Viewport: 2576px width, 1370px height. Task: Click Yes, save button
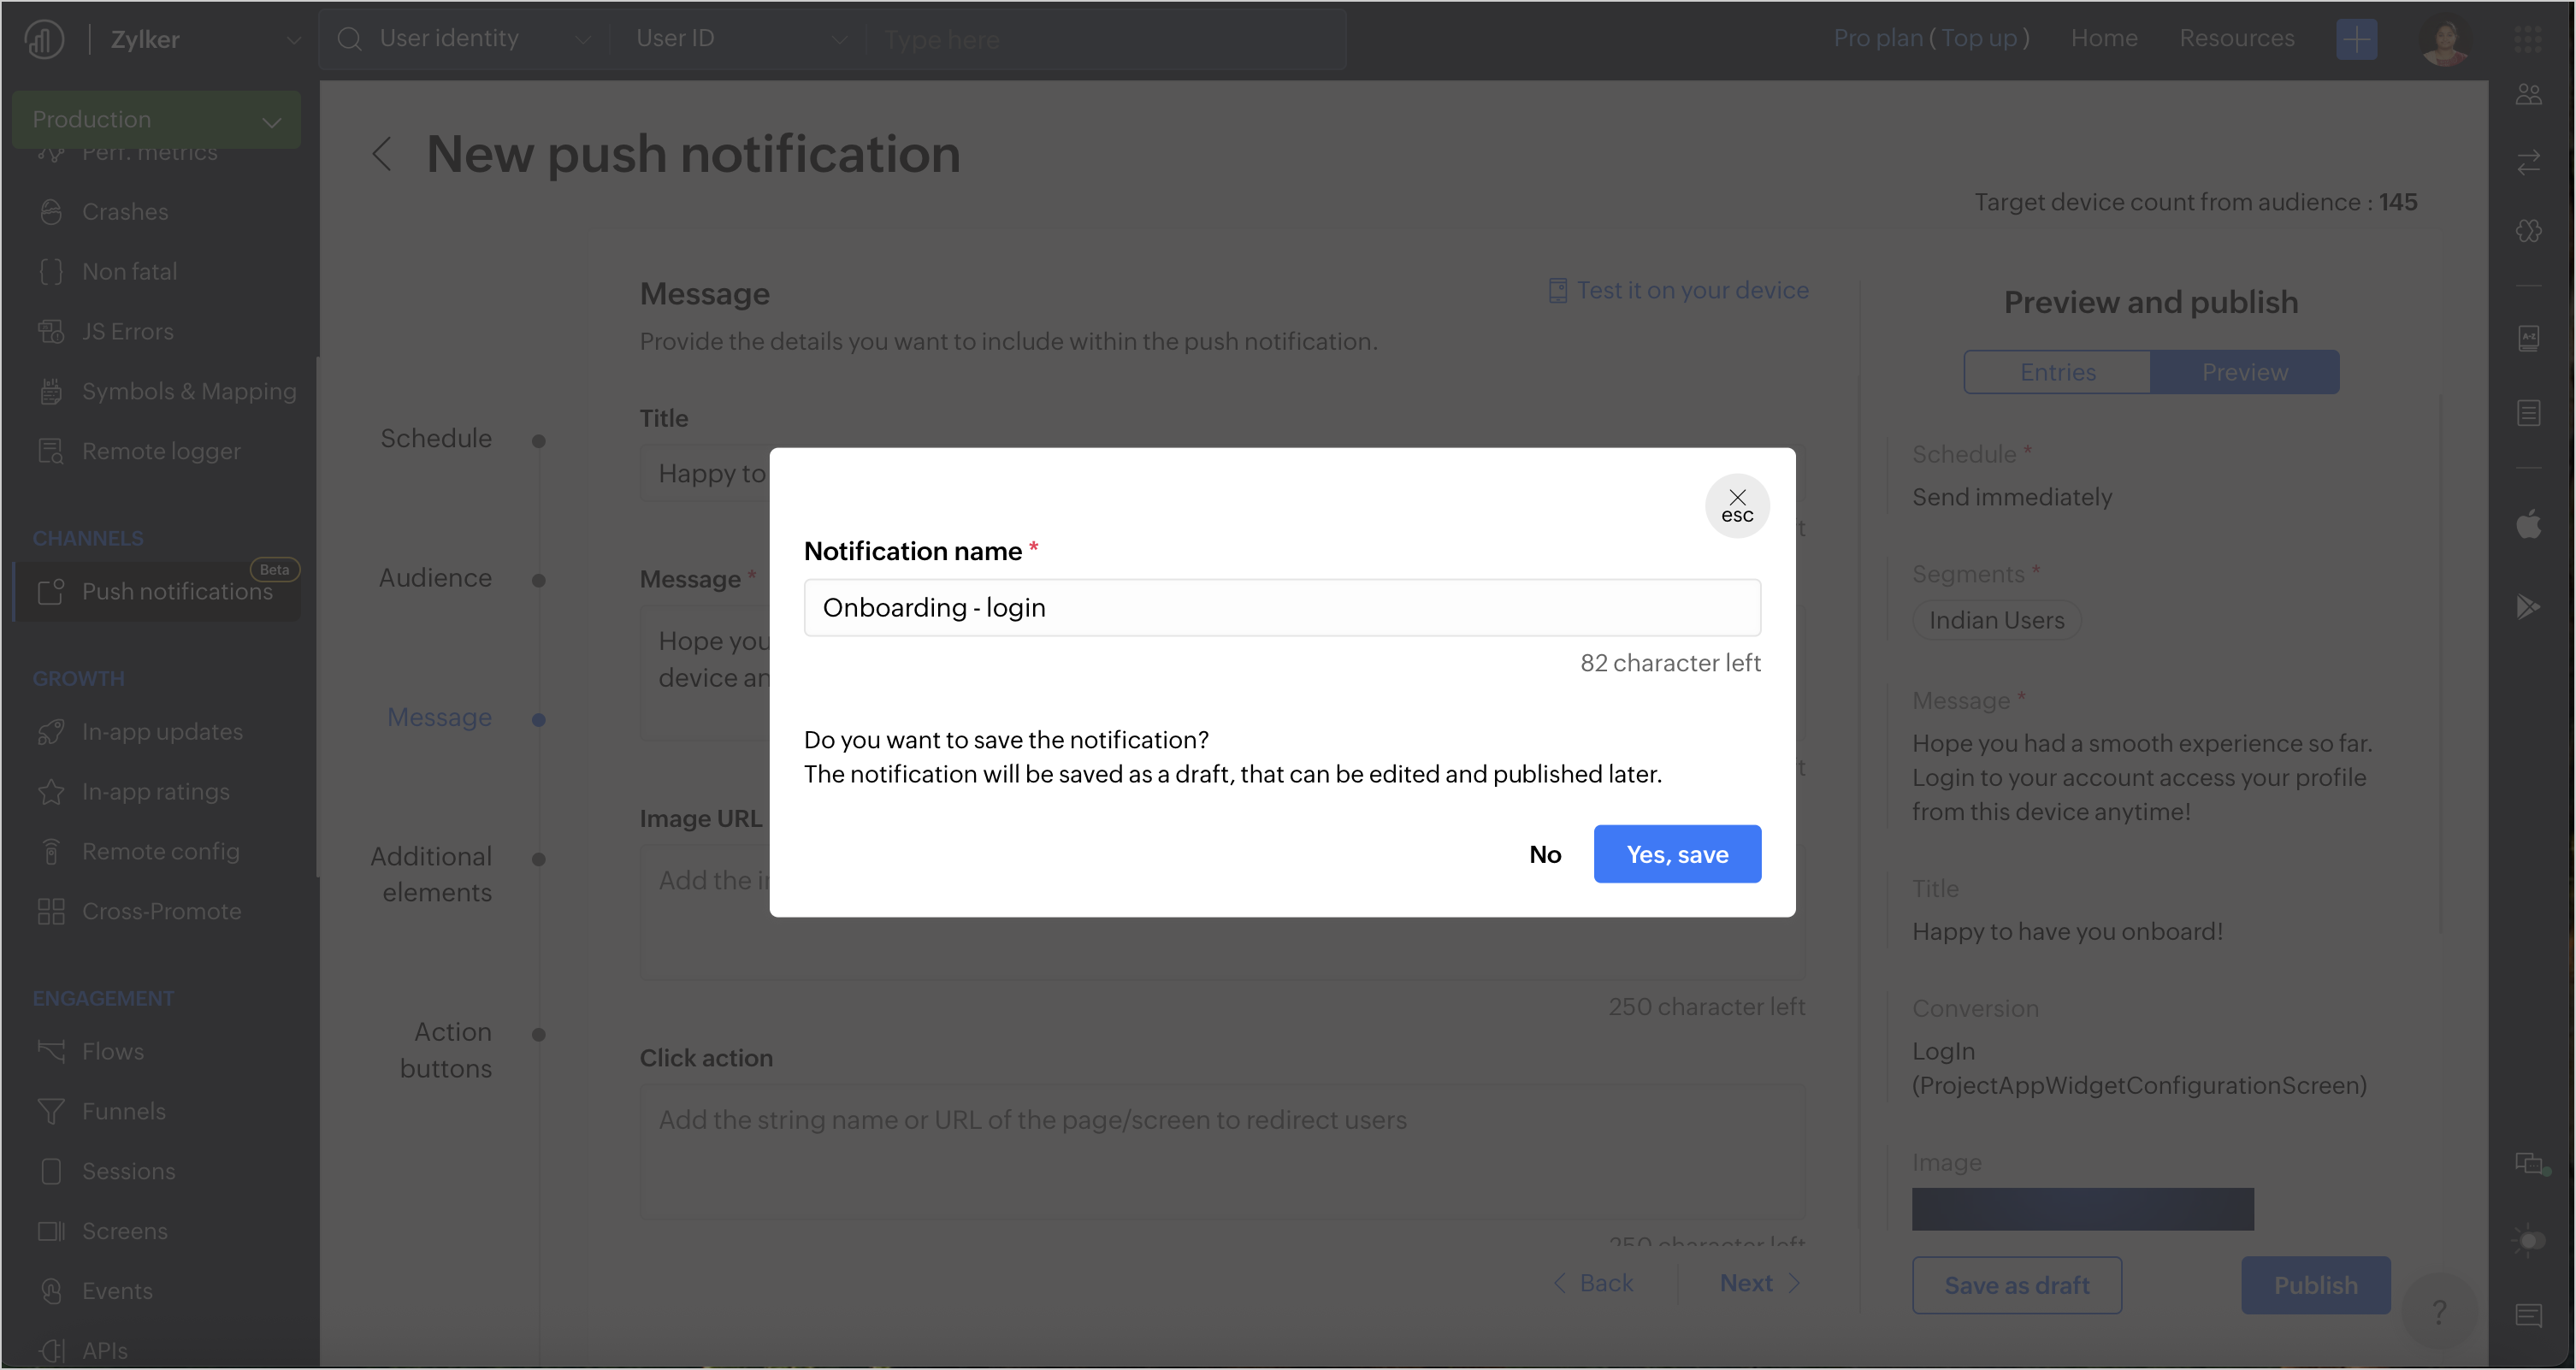1677,854
